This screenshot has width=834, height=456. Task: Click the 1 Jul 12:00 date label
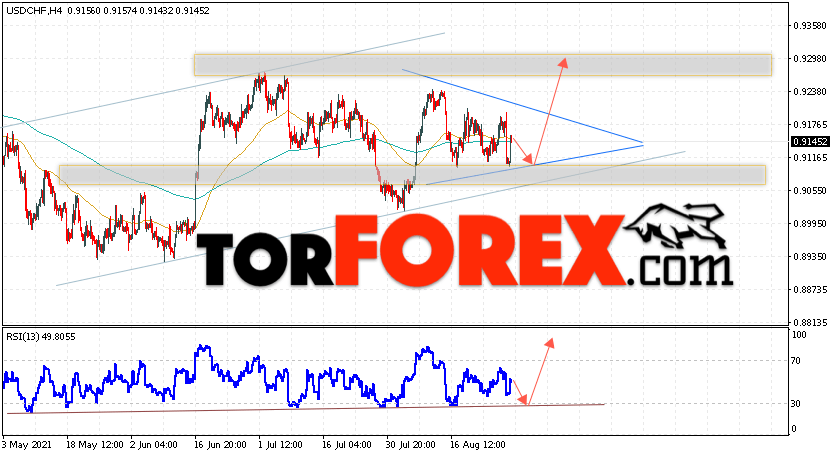[281, 444]
